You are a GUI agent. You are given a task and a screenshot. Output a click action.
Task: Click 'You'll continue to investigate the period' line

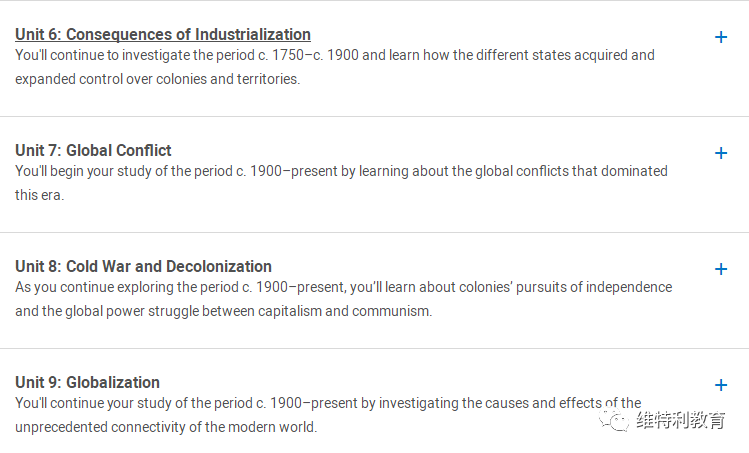click(335, 55)
